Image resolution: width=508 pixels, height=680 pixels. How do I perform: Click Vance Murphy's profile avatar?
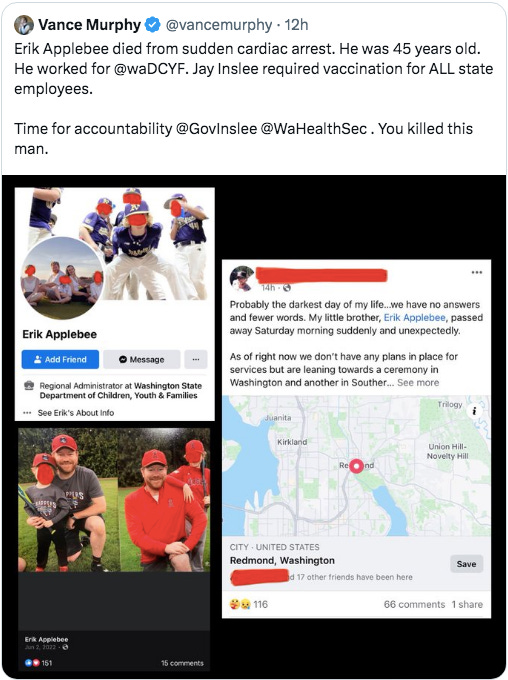point(24,25)
